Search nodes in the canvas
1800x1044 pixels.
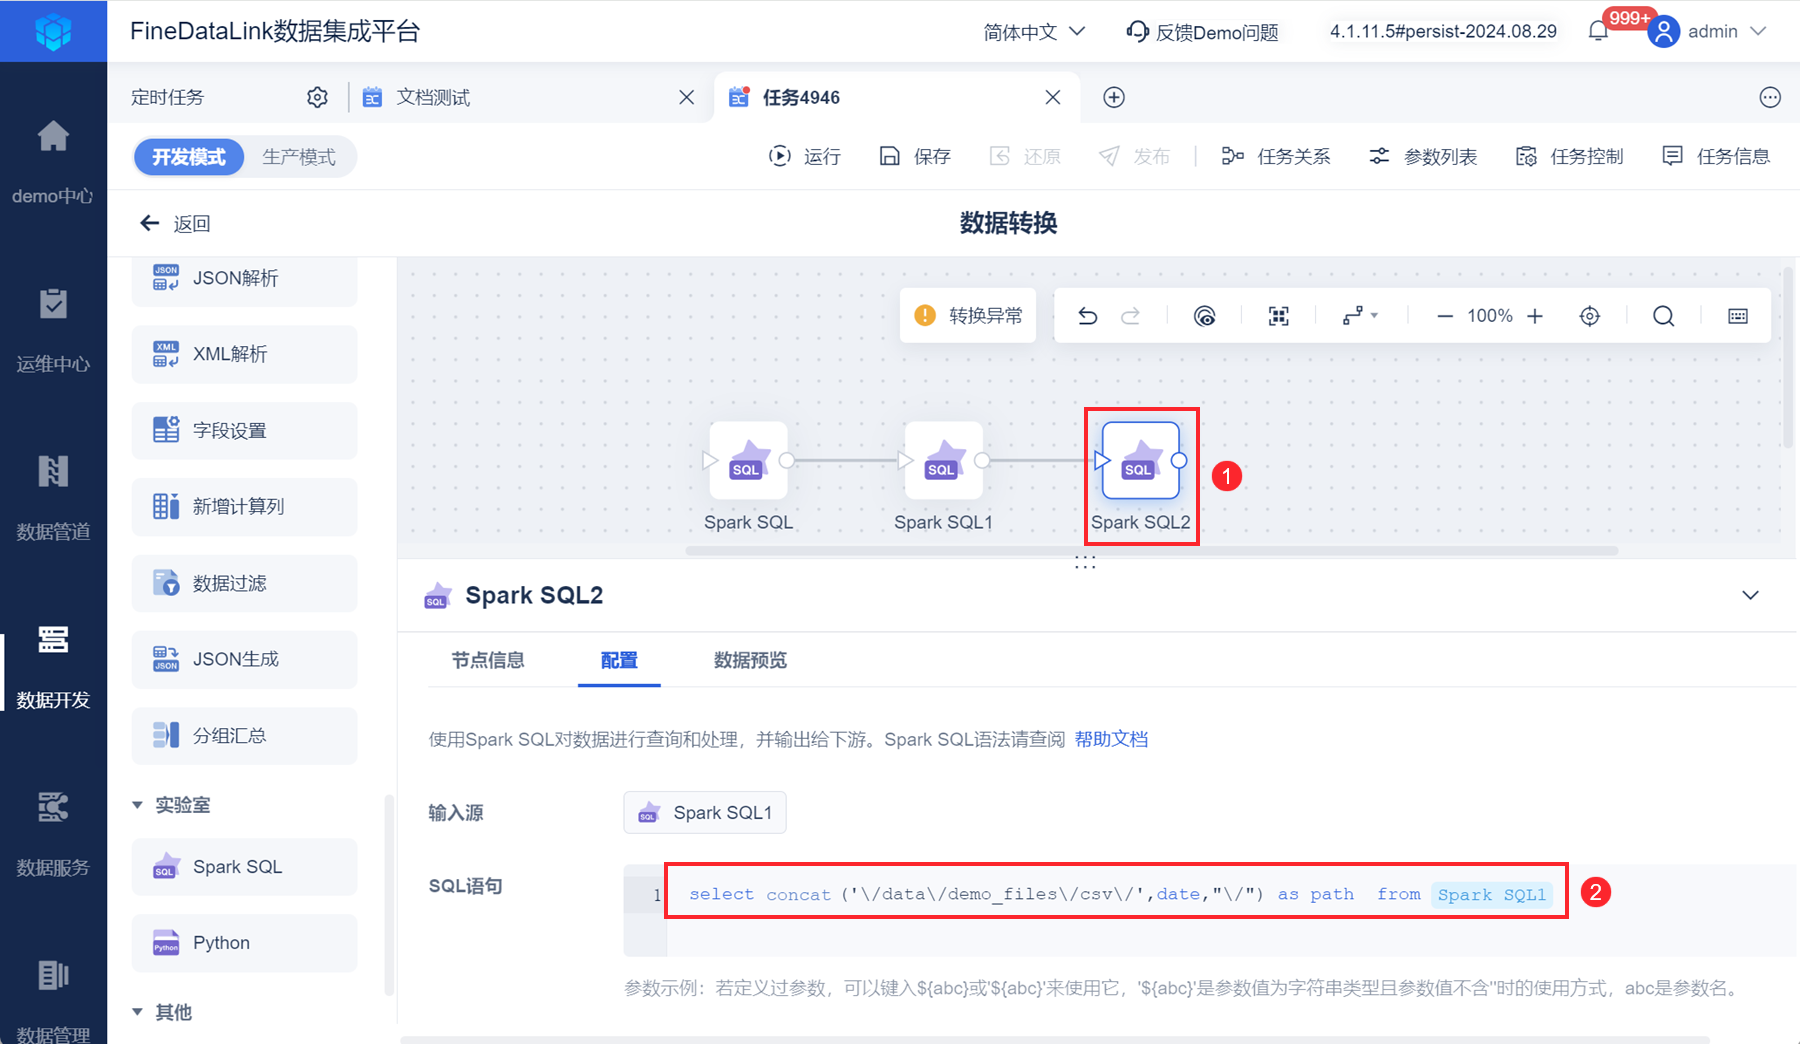coord(1664,316)
